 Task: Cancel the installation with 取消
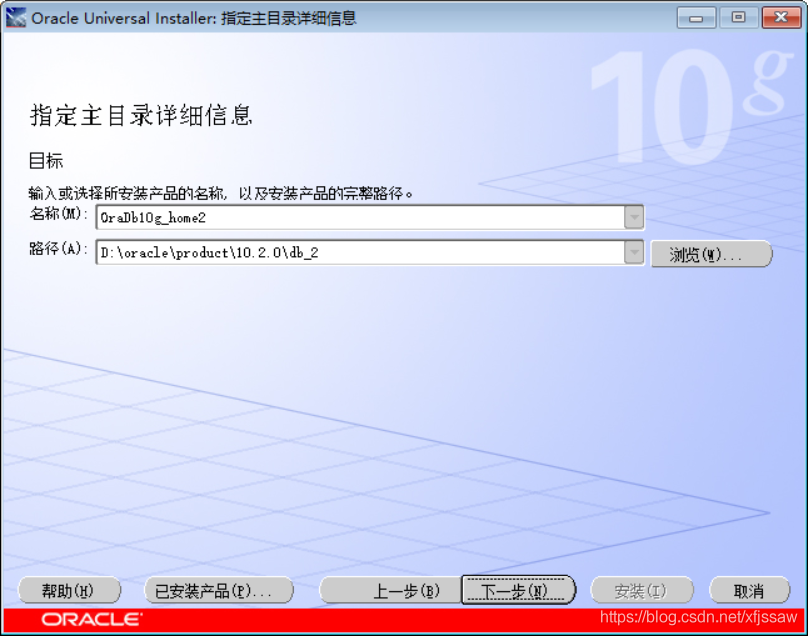(749, 590)
